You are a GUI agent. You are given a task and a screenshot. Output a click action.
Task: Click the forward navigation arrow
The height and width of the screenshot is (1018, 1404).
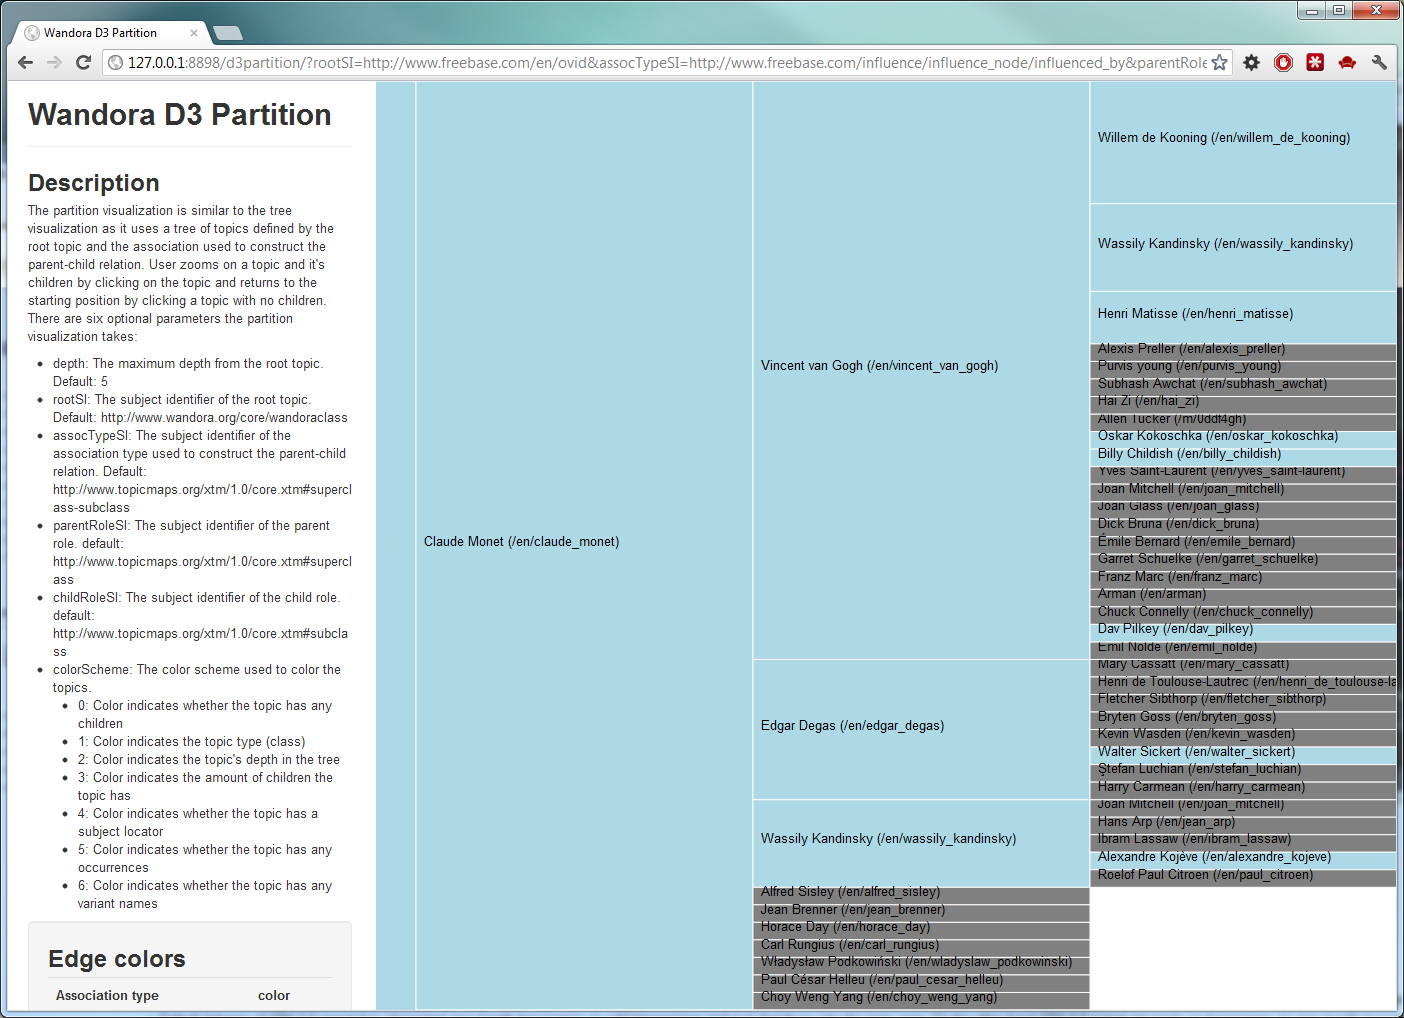pos(53,62)
